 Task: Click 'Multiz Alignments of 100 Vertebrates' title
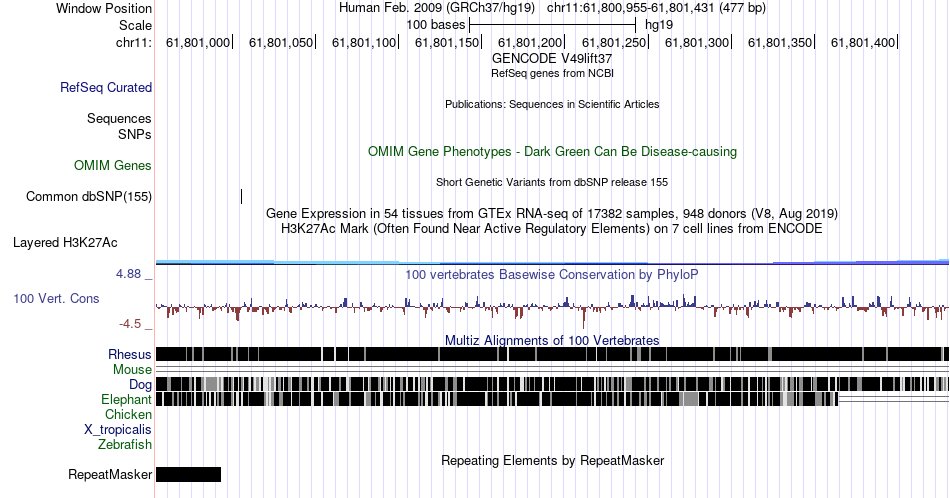(552, 340)
